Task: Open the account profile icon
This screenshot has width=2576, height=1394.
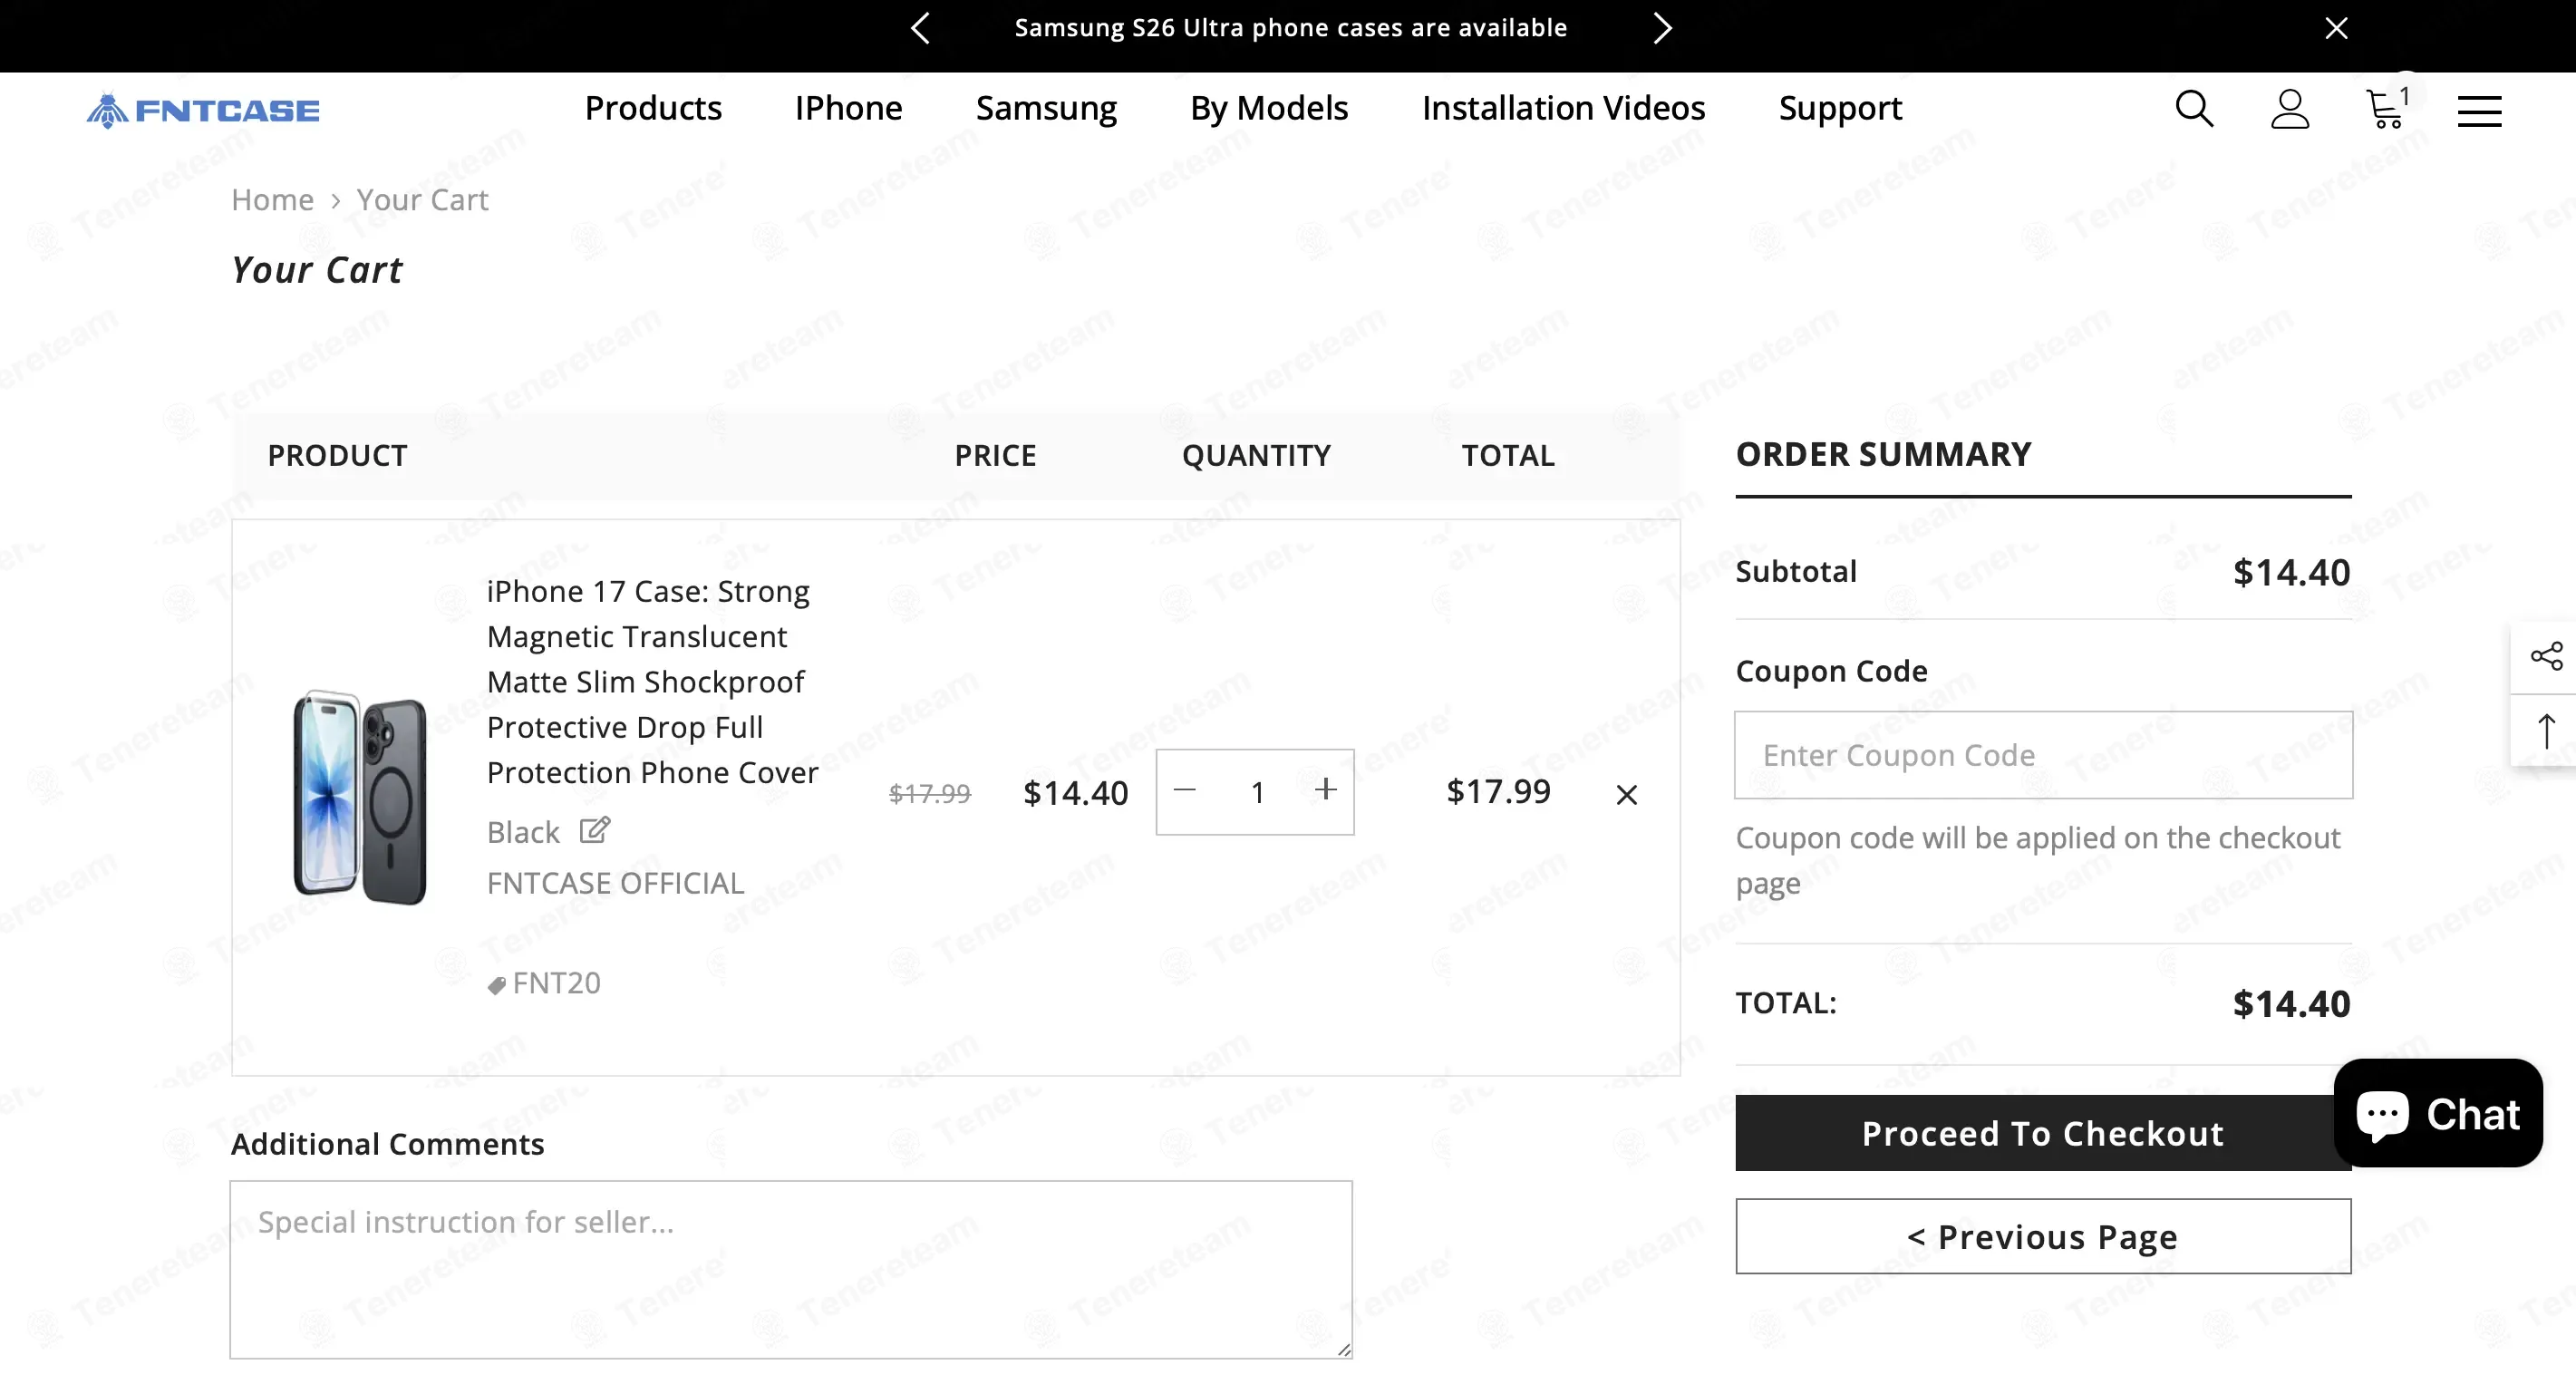Action: [x=2290, y=109]
